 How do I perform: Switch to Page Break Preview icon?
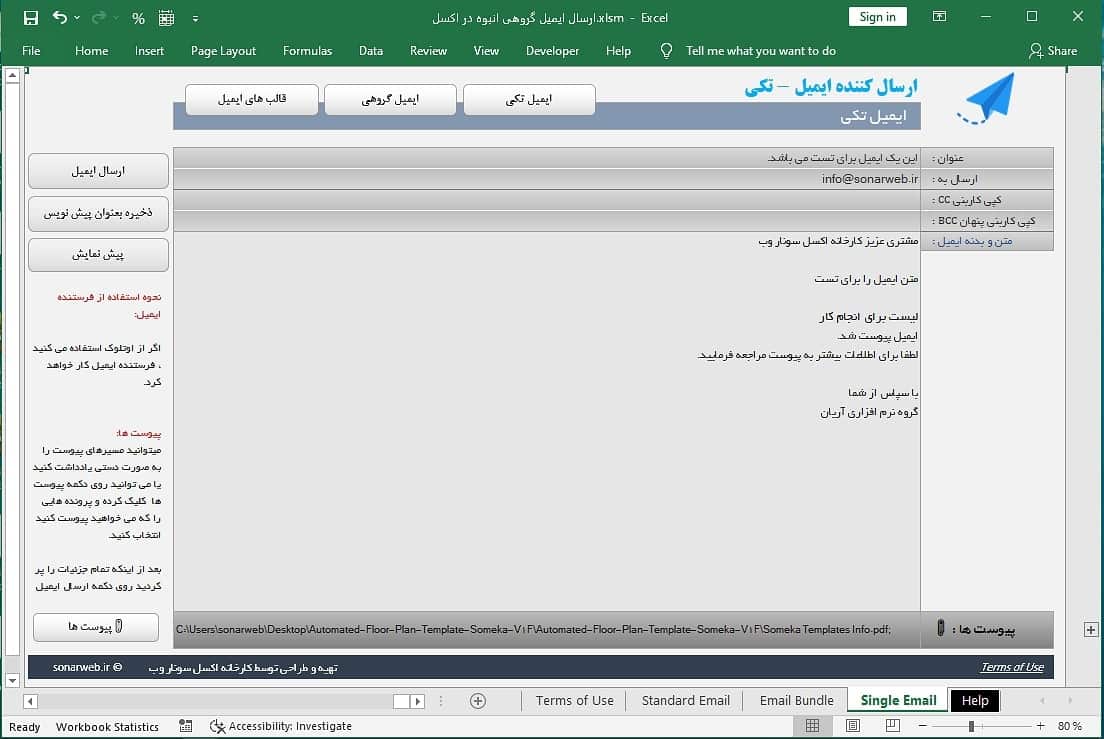click(x=892, y=726)
